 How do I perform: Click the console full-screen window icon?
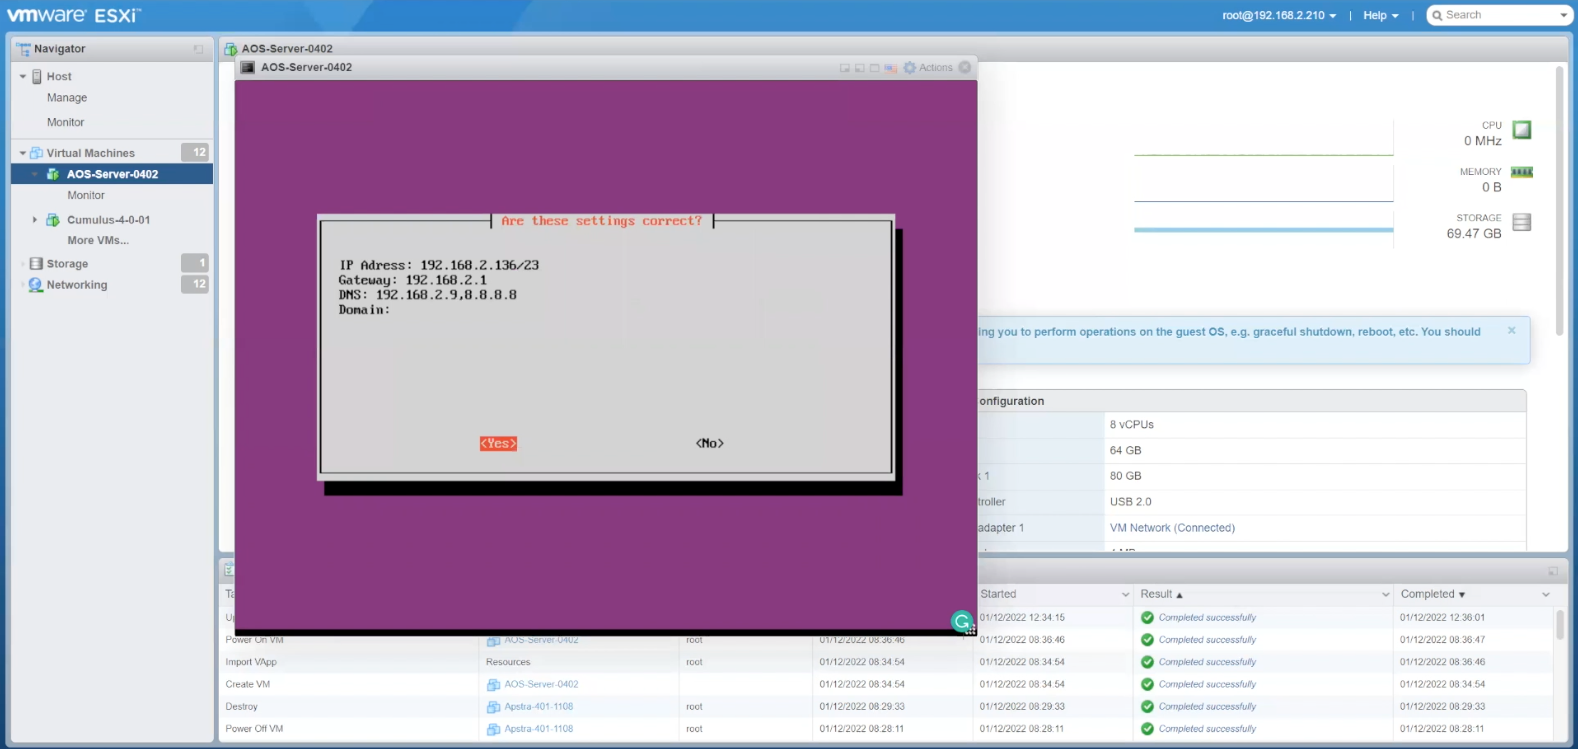[x=874, y=68]
